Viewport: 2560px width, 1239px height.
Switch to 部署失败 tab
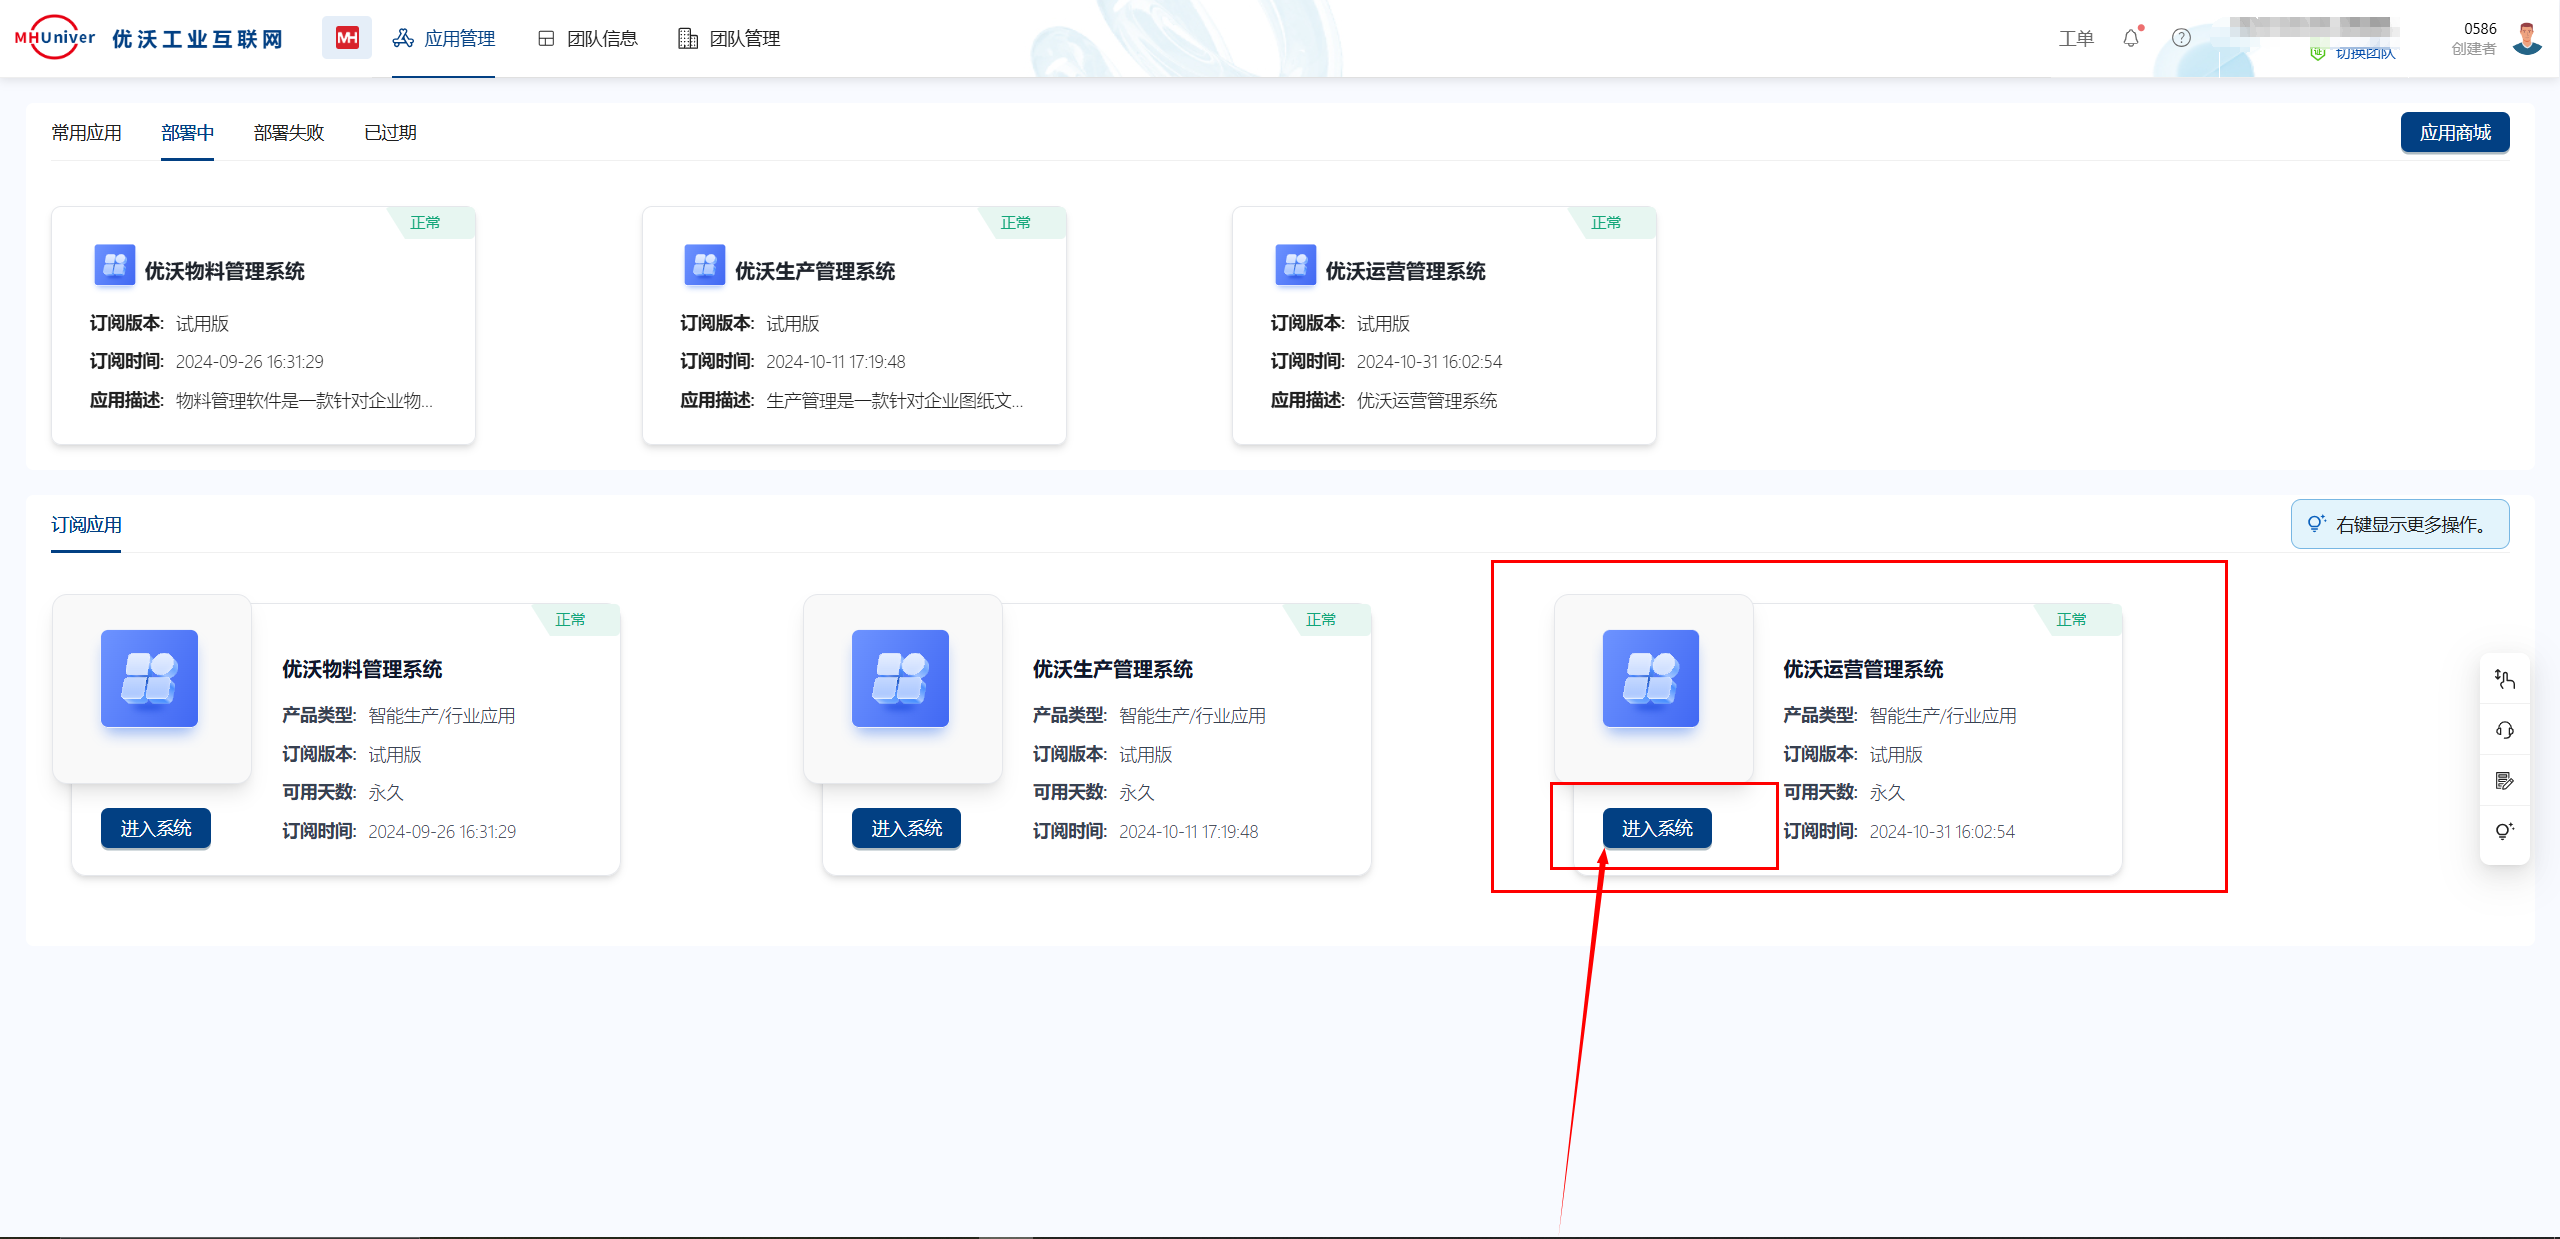(x=288, y=133)
